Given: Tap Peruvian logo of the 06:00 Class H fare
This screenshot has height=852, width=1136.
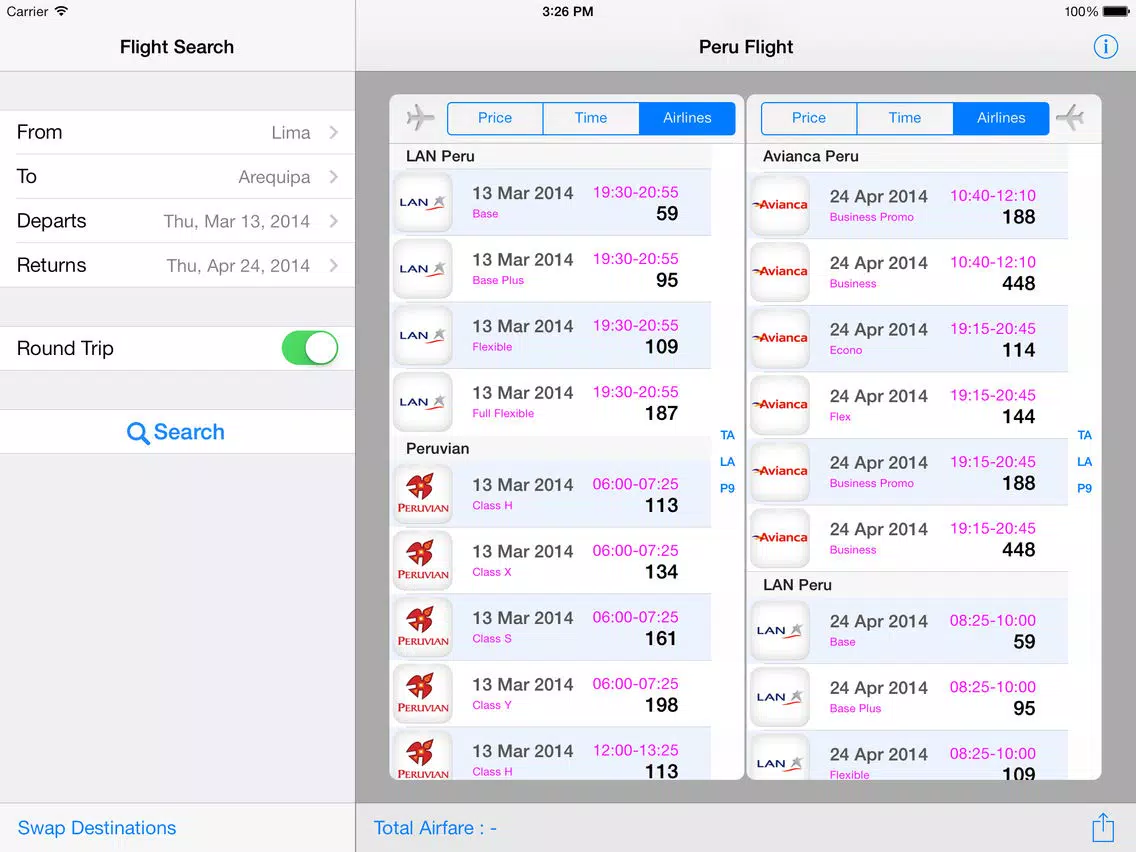Looking at the screenshot, I should pos(422,494).
